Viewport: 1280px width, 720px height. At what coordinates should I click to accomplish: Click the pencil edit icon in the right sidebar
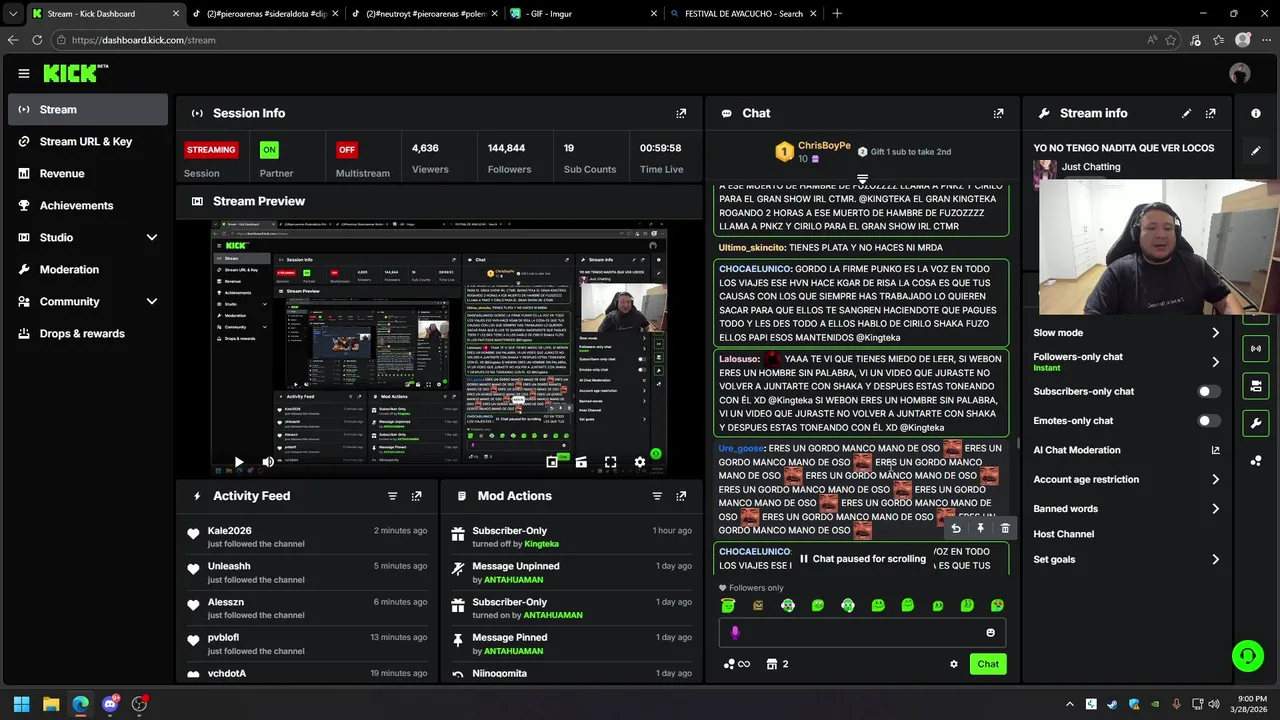coord(1256,151)
